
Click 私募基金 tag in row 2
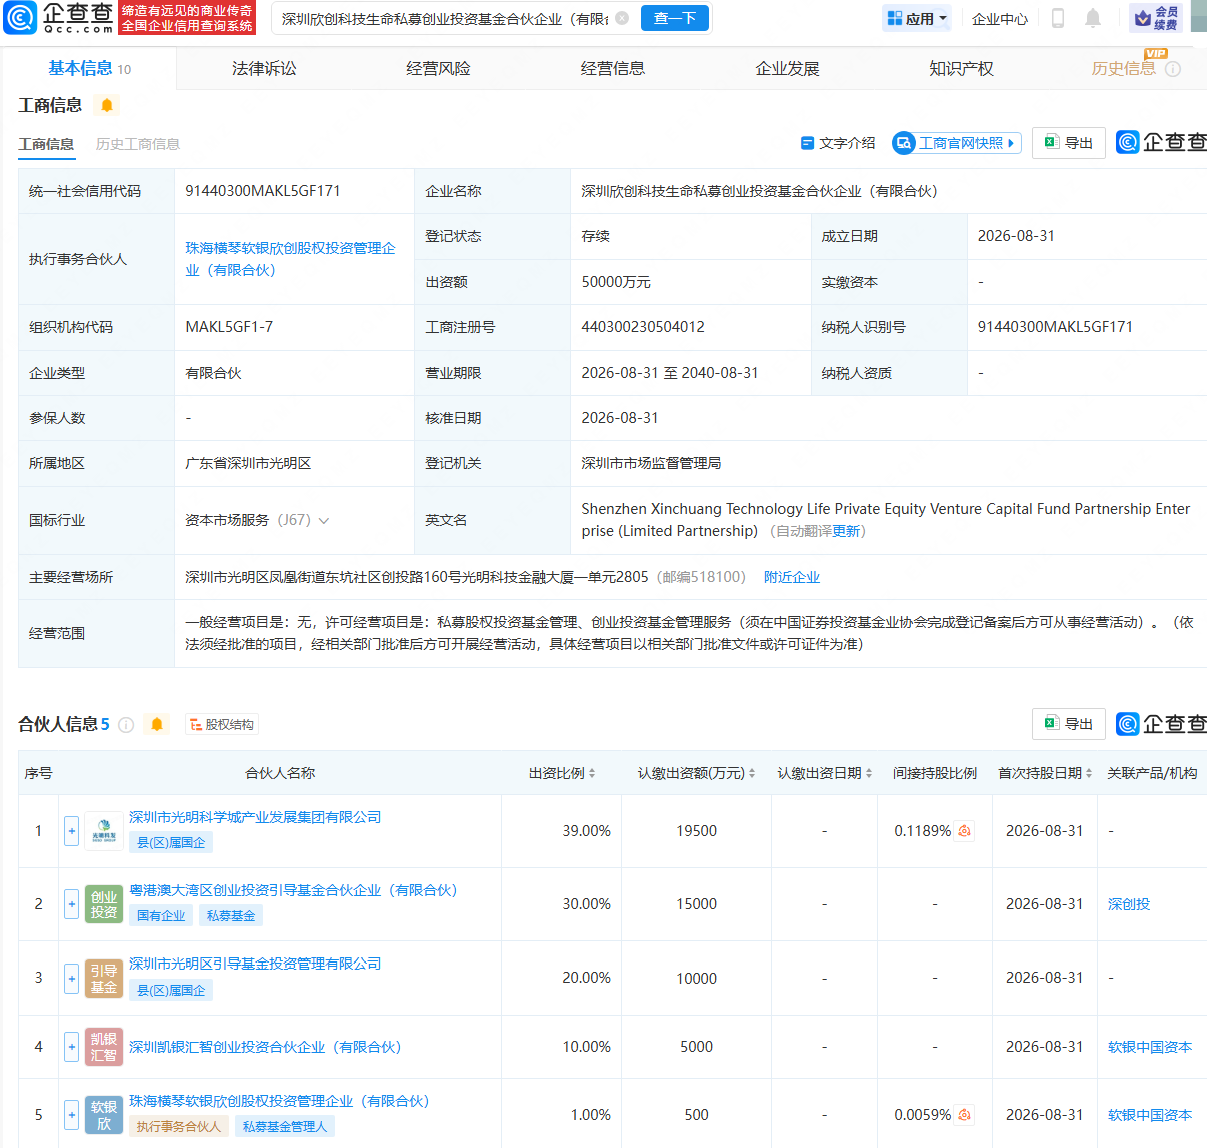[x=231, y=916]
